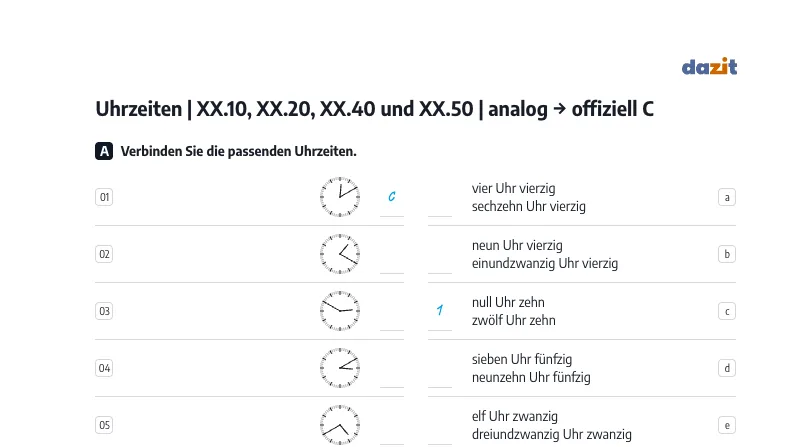
Task: Click the black A section badge
Action: [104, 151]
